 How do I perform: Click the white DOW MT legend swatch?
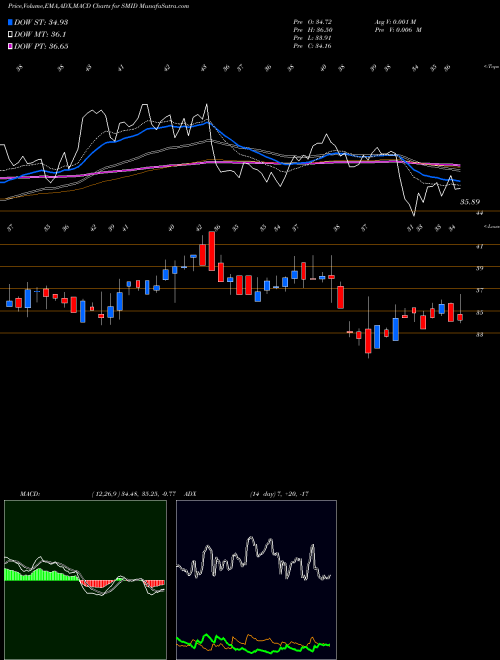tap(10, 34)
